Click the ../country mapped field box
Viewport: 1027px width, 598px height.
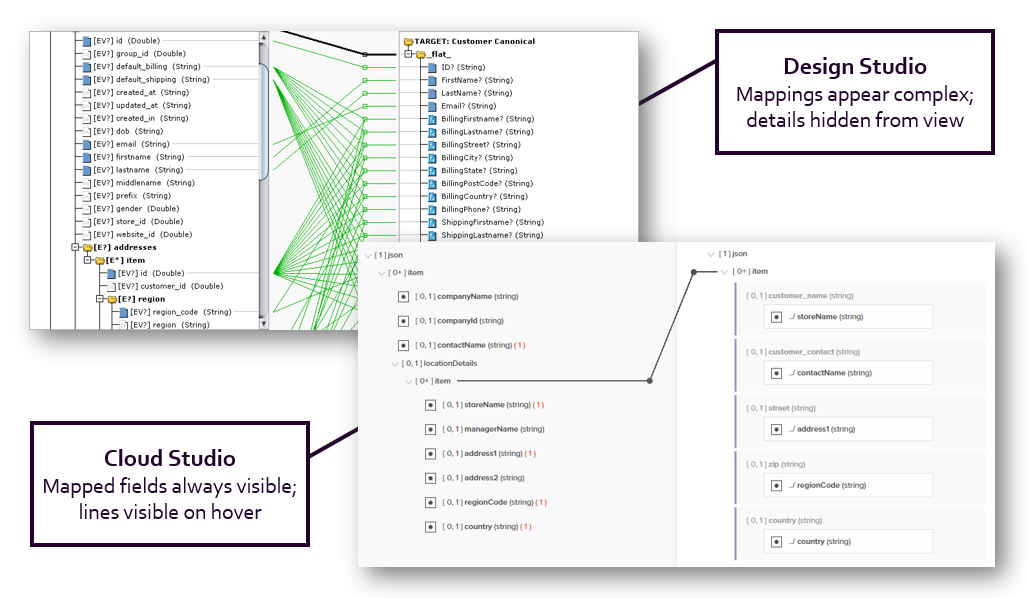pos(847,541)
